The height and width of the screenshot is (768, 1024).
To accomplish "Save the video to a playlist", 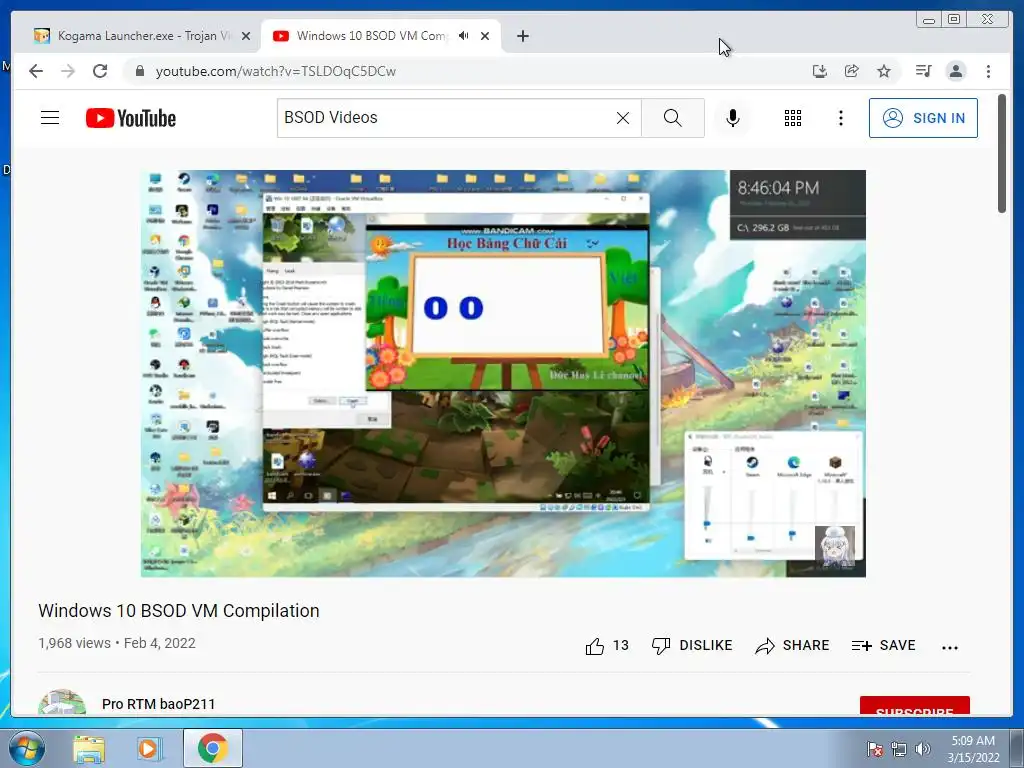I will 884,646.
